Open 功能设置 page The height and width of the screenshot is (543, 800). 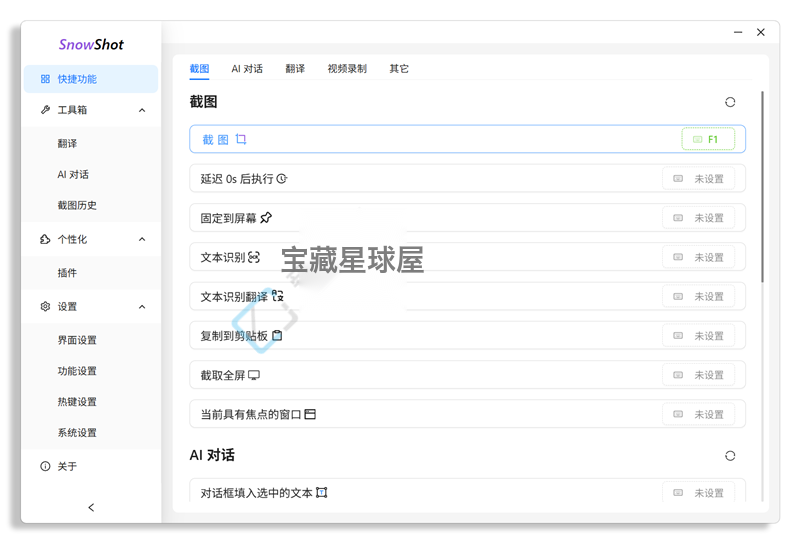77,371
